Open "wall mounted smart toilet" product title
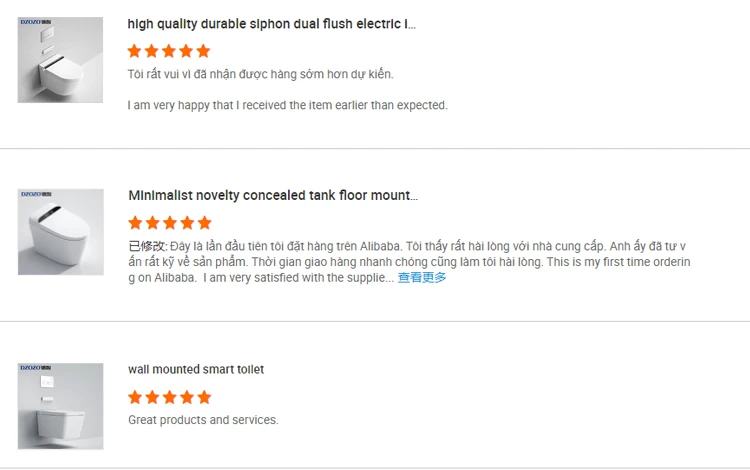 (x=196, y=370)
